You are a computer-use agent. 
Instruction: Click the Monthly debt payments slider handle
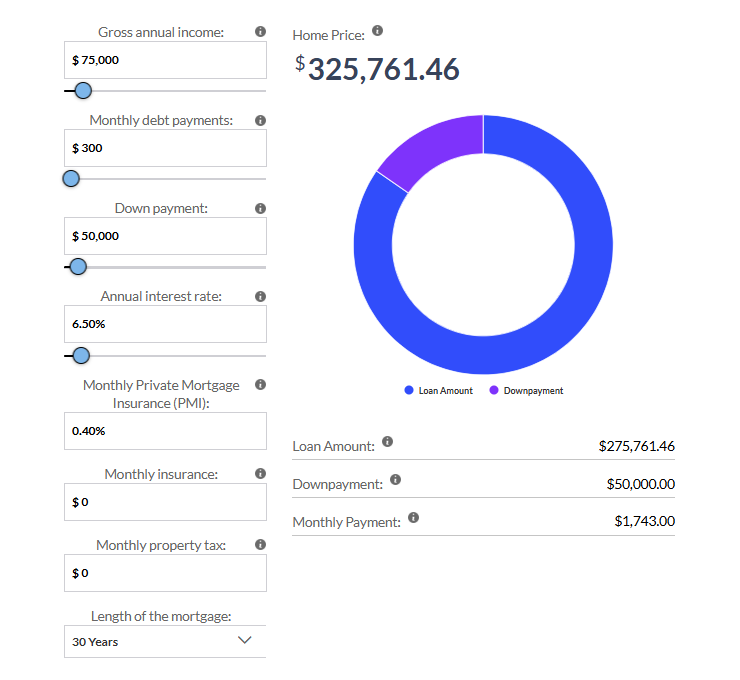coord(71,179)
